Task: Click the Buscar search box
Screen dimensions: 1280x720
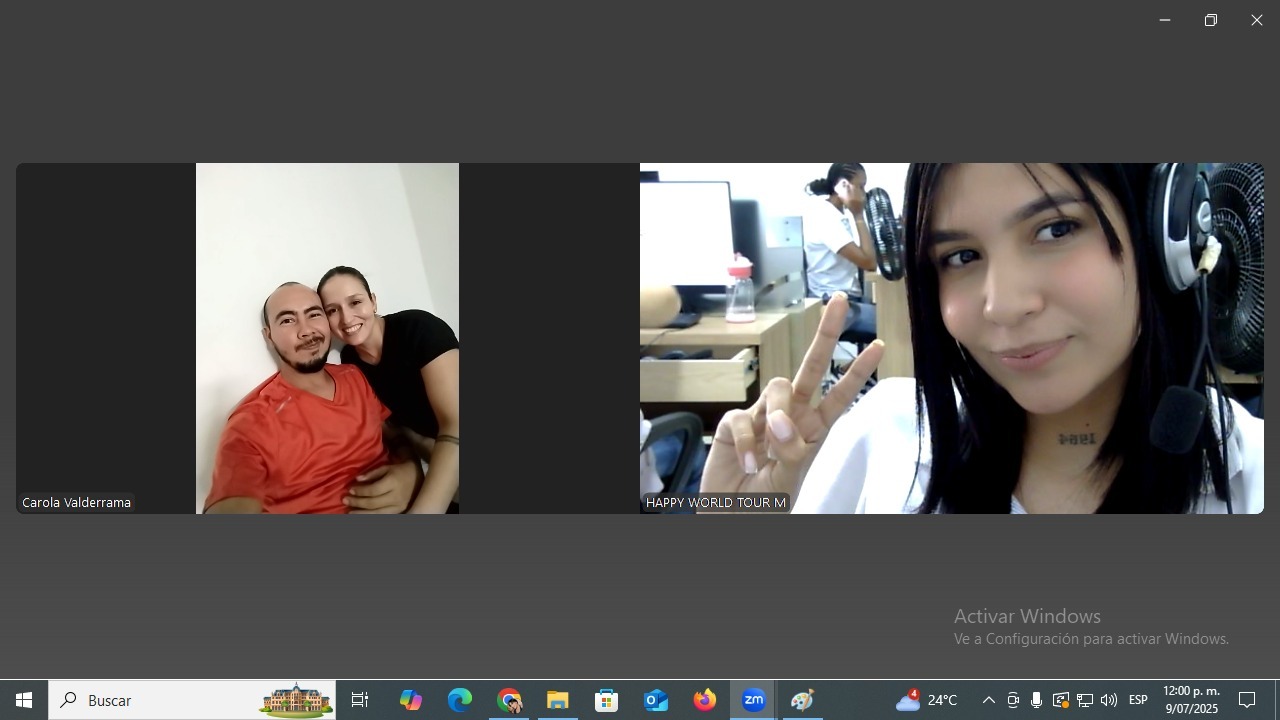Action: click(x=170, y=700)
